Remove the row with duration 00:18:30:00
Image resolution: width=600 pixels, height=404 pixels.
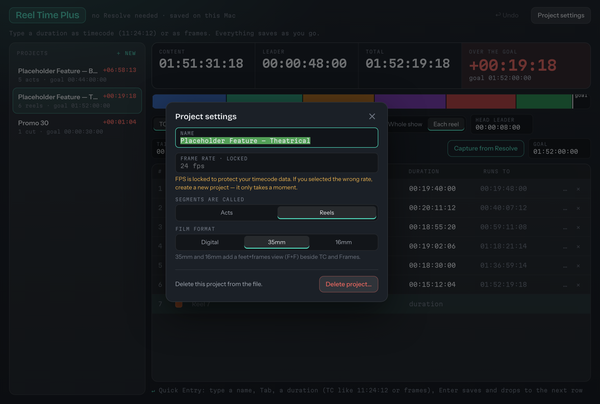click(578, 266)
